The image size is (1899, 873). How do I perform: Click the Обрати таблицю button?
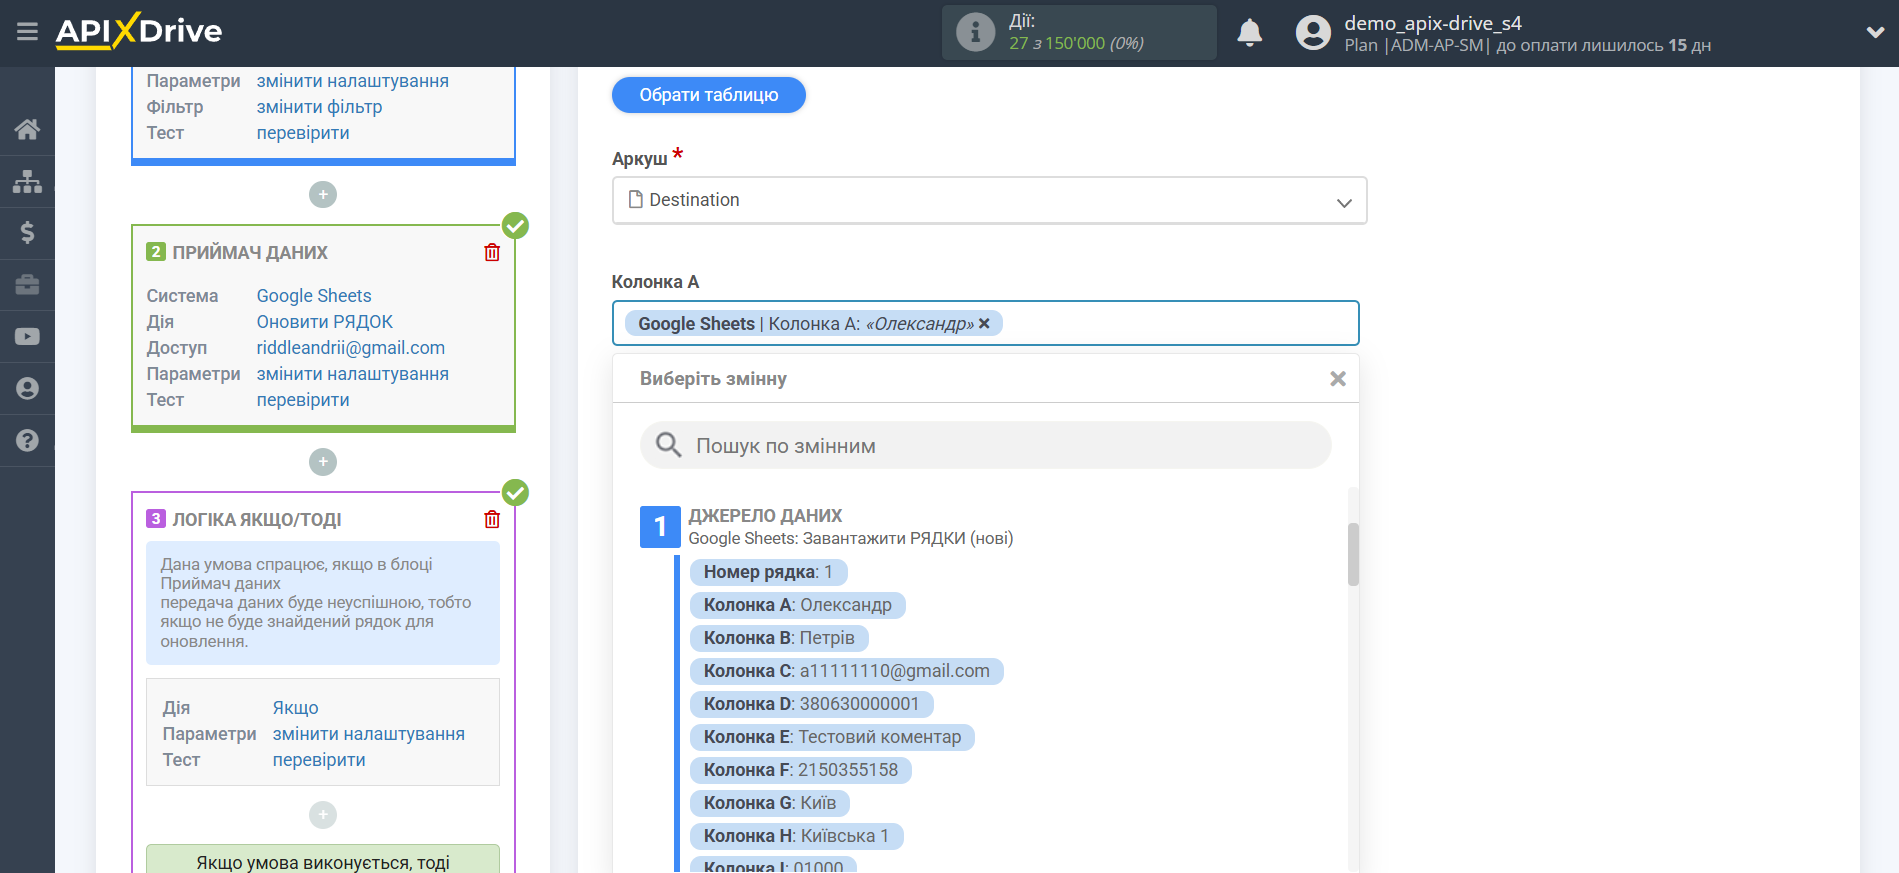pyautogui.click(x=708, y=95)
